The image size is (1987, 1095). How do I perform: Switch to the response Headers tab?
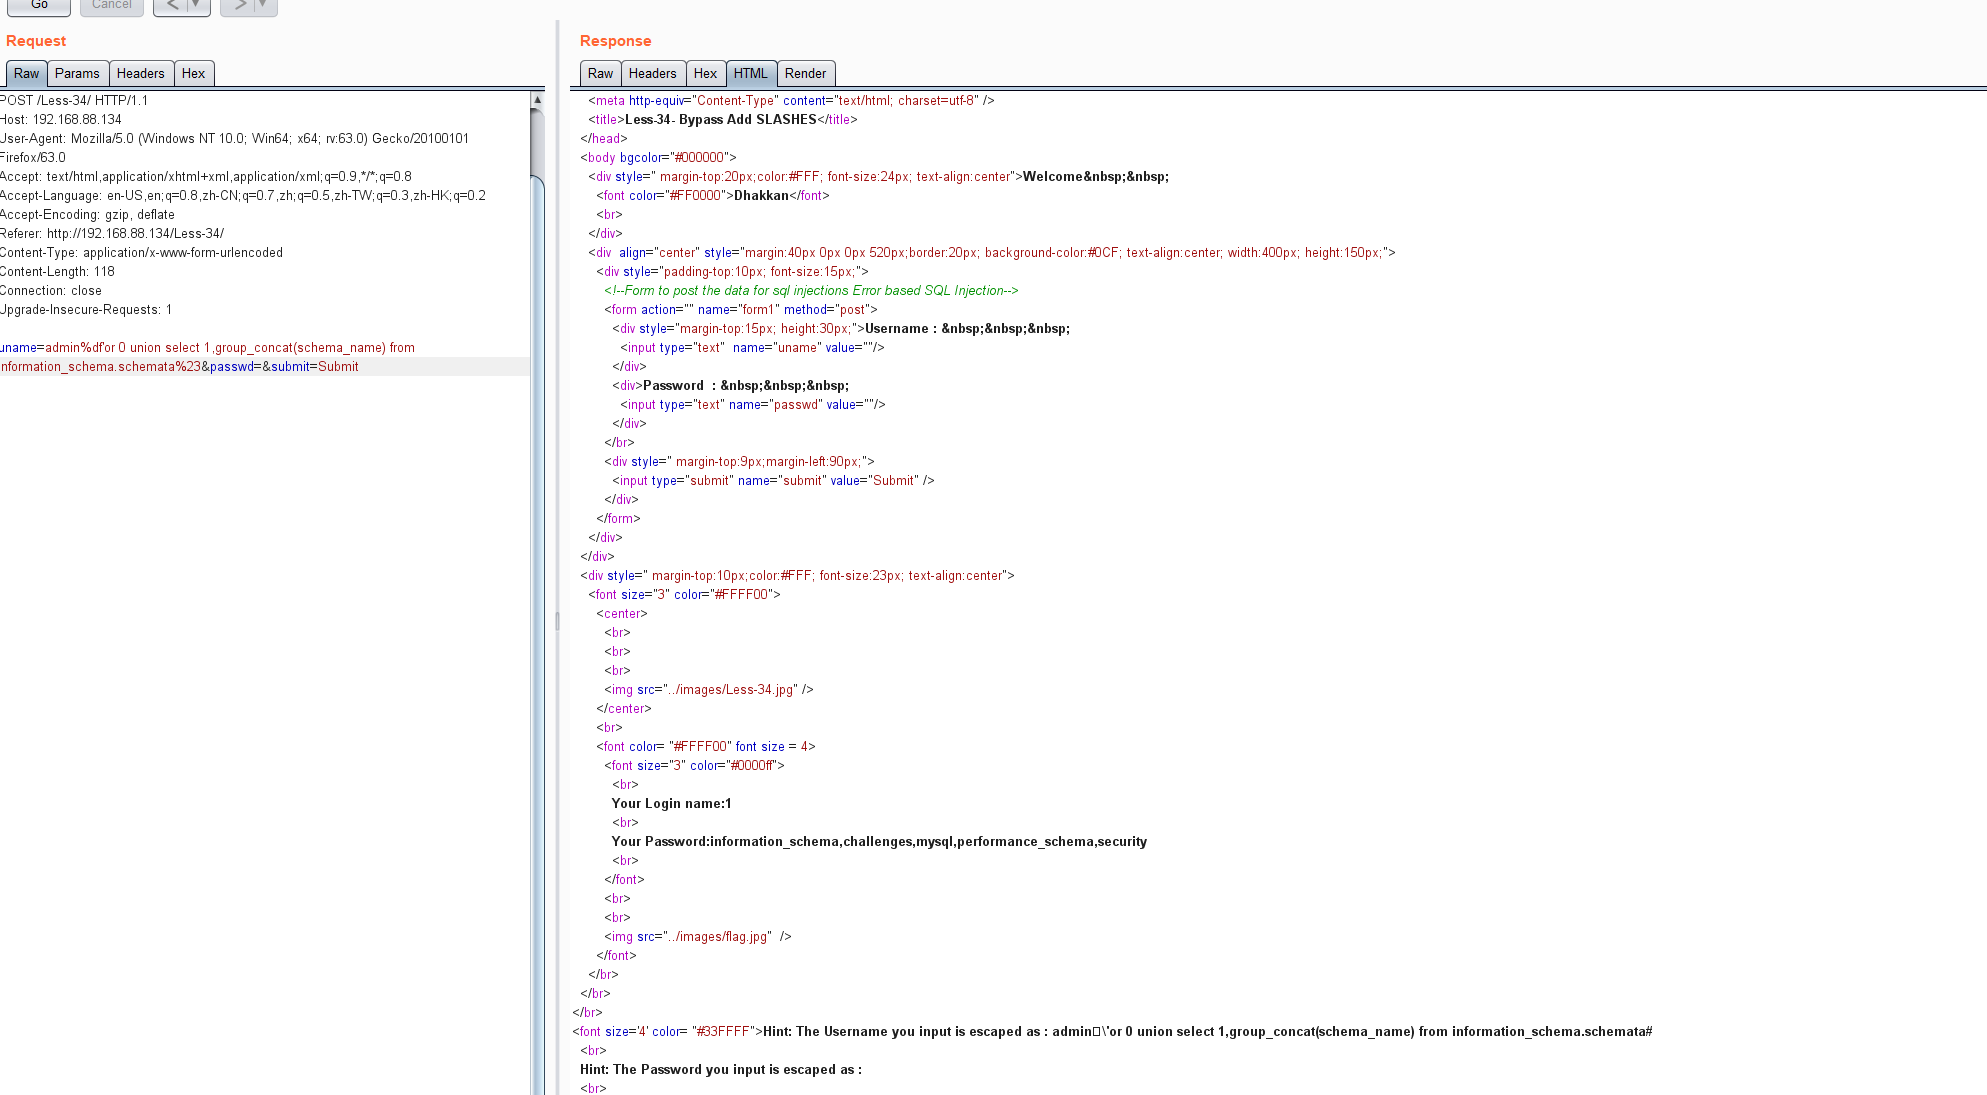[x=652, y=74]
